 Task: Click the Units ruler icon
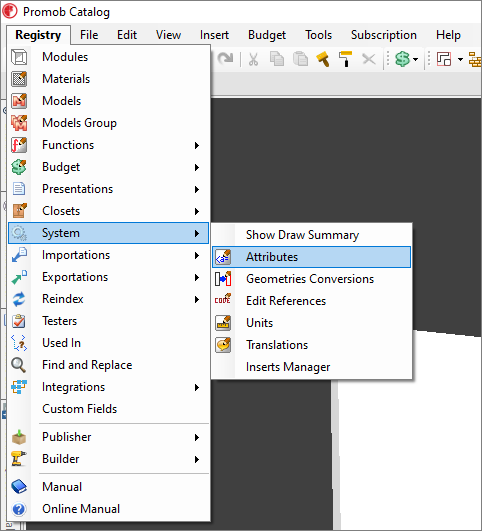click(223, 323)
